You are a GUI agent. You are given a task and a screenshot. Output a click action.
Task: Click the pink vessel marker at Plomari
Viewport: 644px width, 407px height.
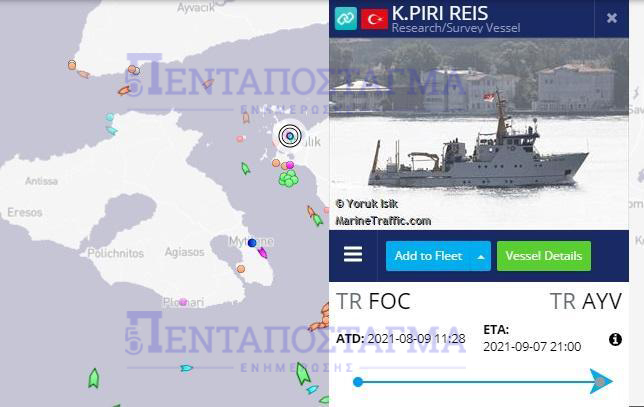(x=183, y=302)
